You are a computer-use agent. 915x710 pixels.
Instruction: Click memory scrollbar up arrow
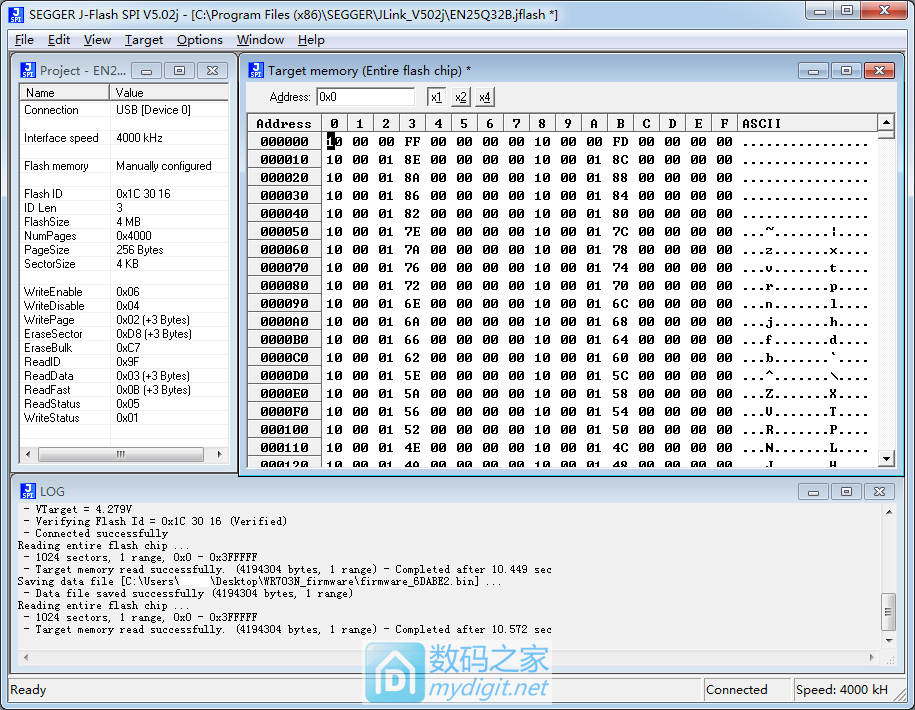point(886,122)
